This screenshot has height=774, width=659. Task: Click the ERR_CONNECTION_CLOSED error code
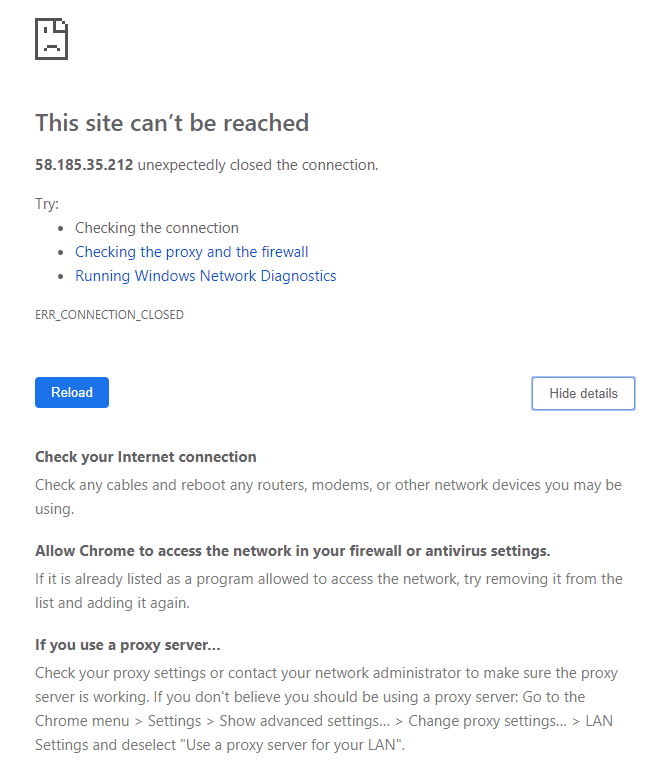coord(109,315)
